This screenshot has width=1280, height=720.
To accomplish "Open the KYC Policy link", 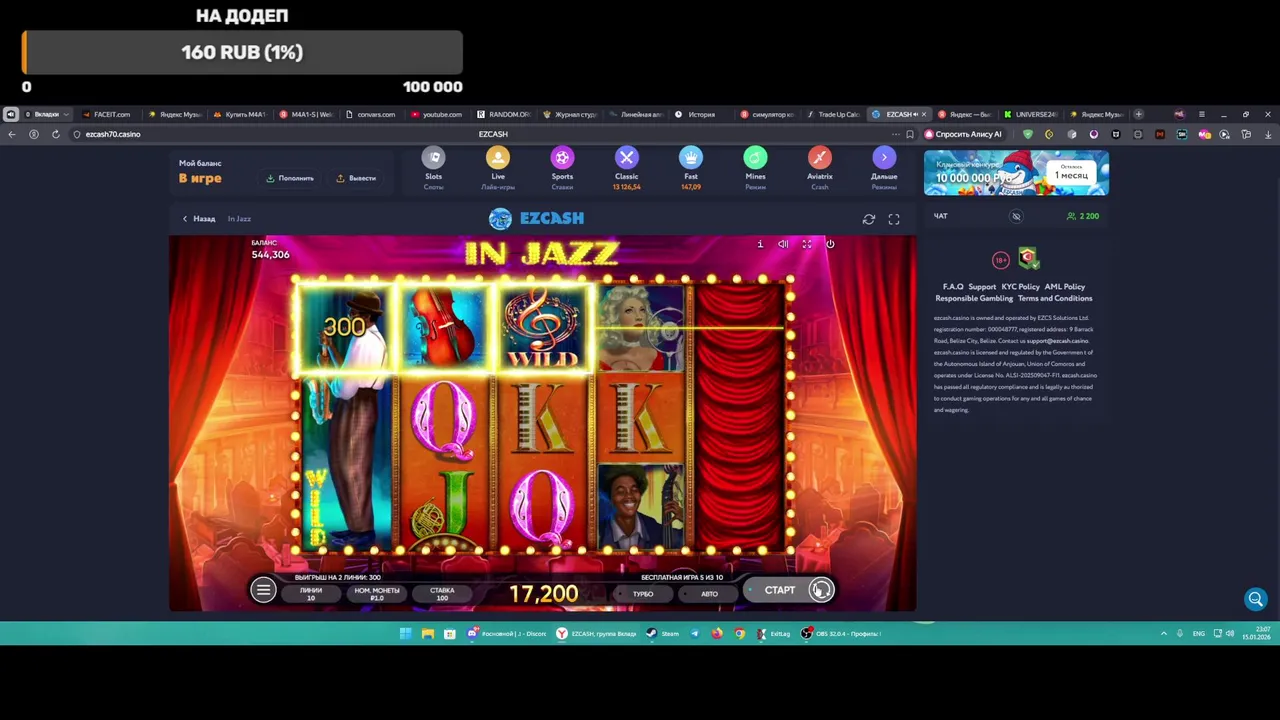I will tap(1021, 287).
